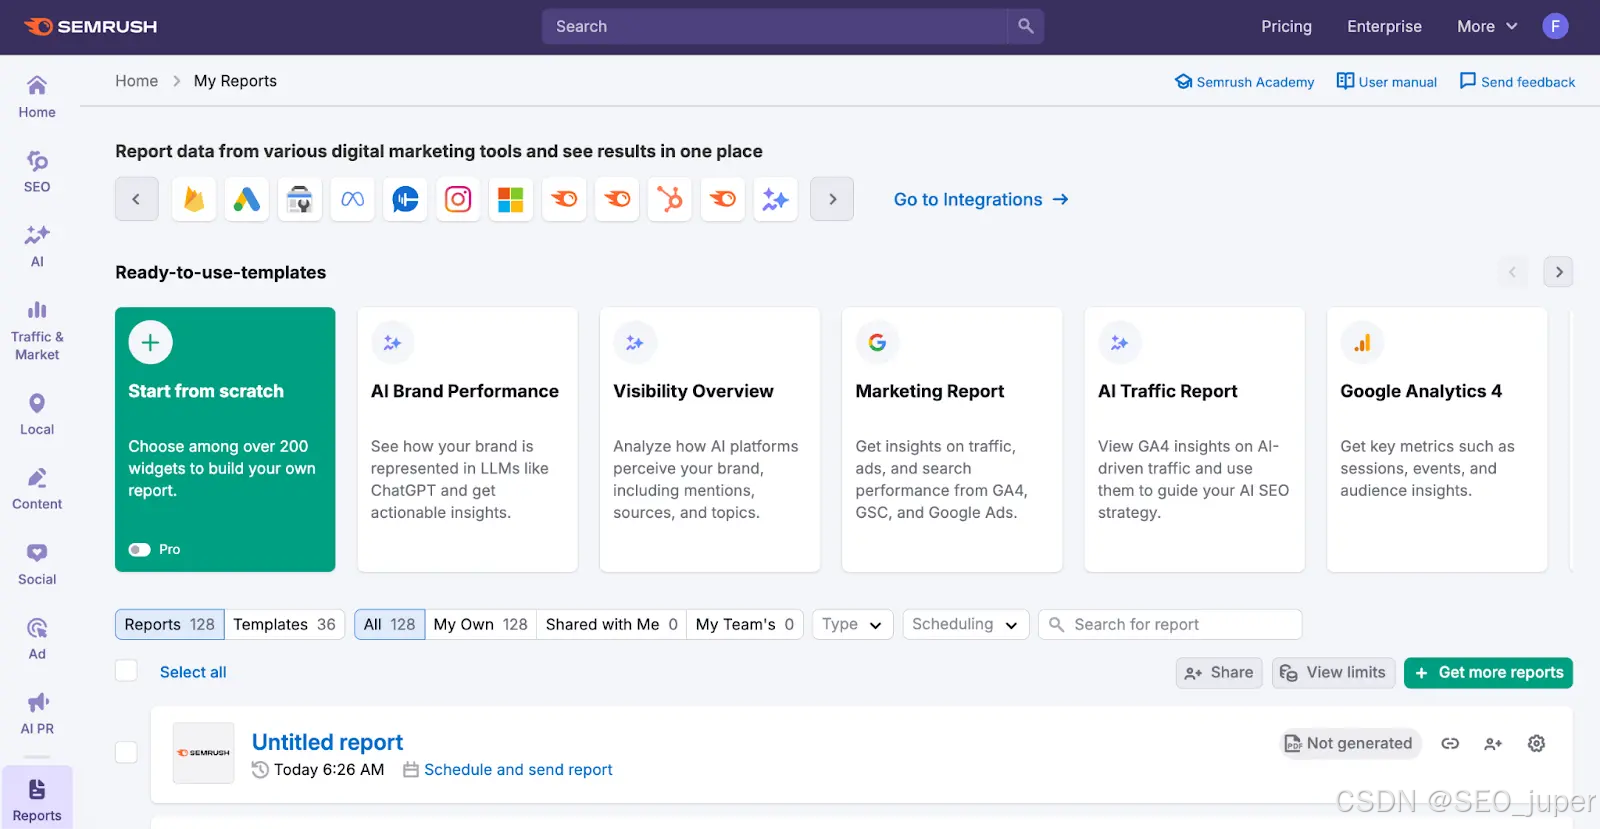This screenshot has height=829, width=1600.
Task: Open the Enterprise page
Action: click(1384, 27)
